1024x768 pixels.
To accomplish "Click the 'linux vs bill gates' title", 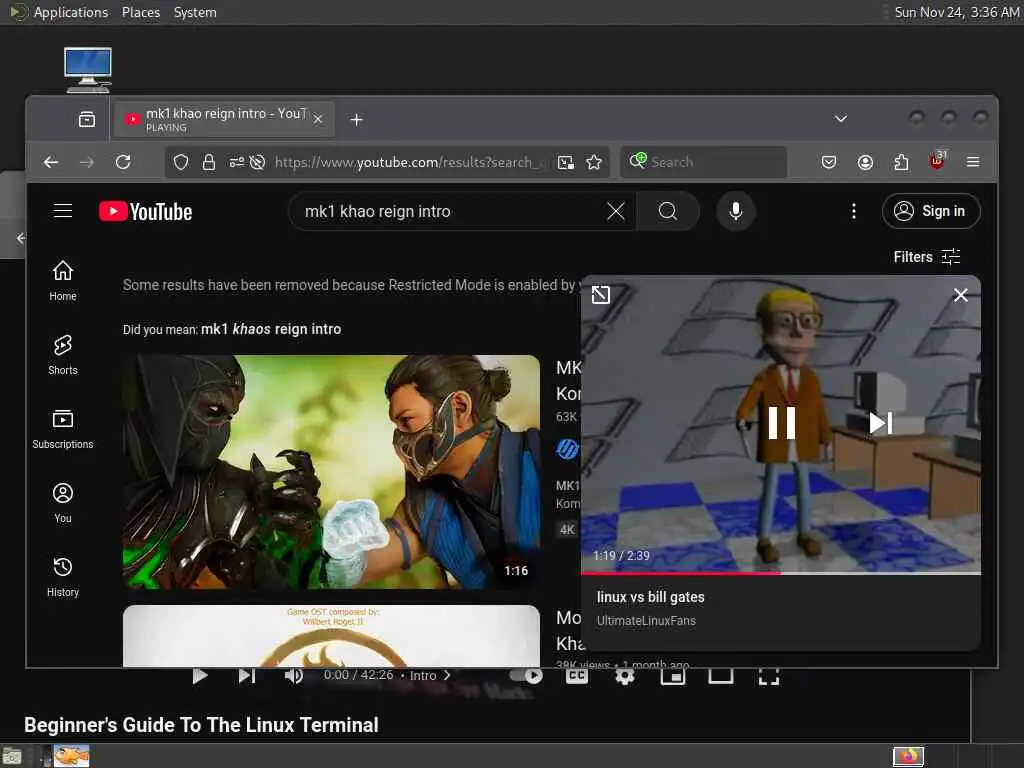I will (650, 597).
